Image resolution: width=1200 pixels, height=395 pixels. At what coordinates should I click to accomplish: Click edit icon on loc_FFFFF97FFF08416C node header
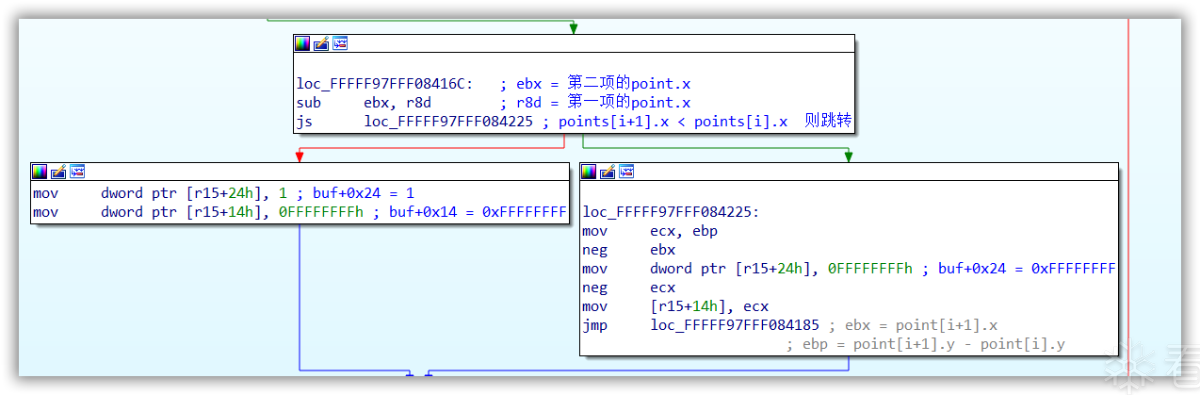coord(321,43)
